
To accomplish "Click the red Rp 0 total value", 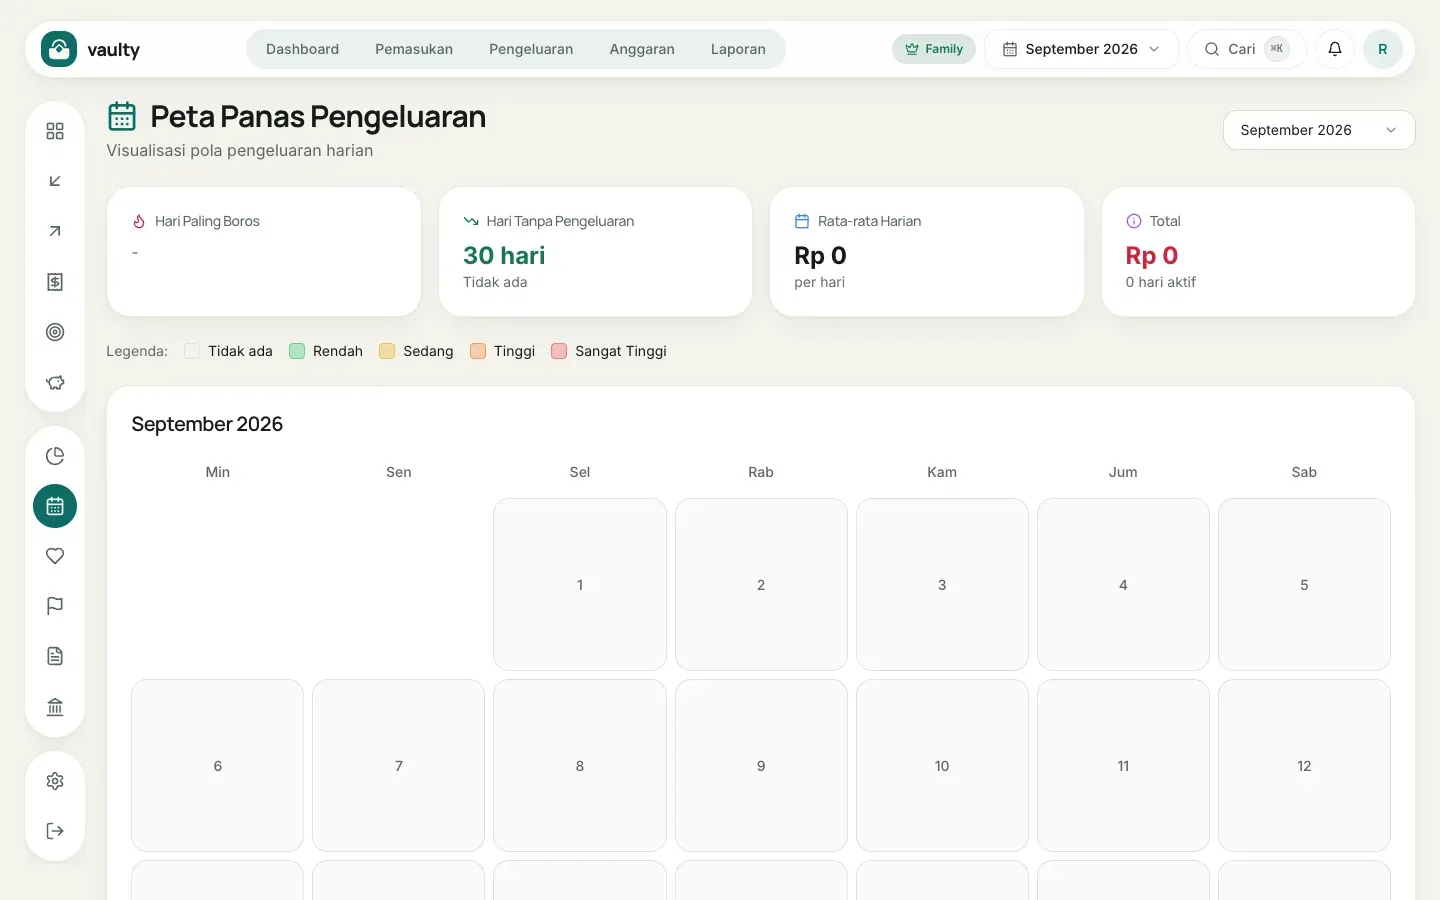I will [x=1152, y=255].
